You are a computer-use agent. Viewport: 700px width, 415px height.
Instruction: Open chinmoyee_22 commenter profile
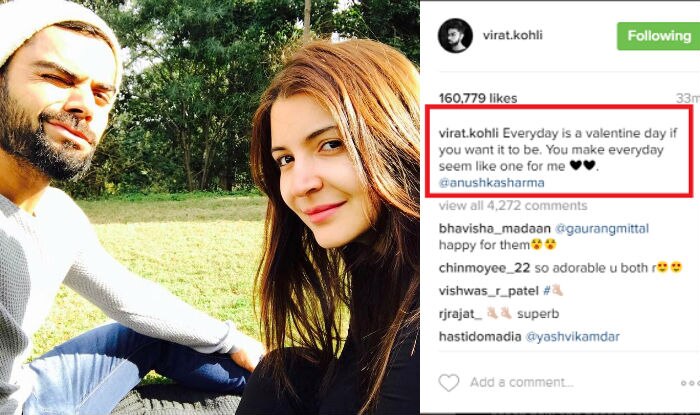484,268
